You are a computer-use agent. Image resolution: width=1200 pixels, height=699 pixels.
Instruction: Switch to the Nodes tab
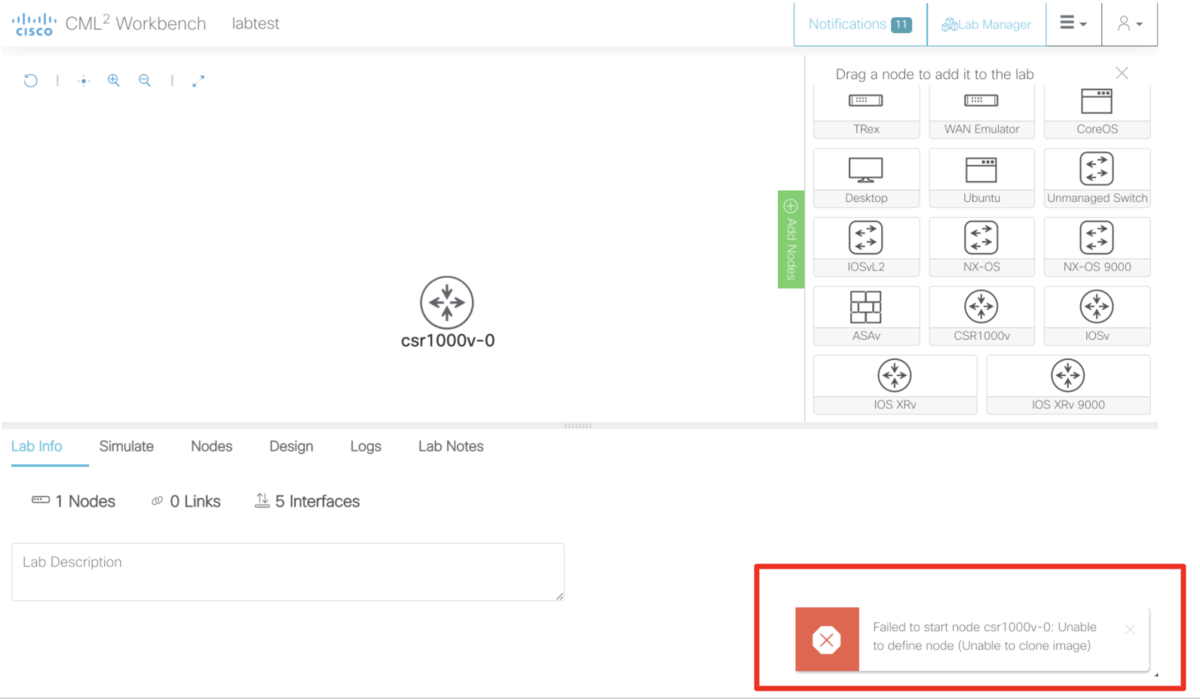point(212,447)
